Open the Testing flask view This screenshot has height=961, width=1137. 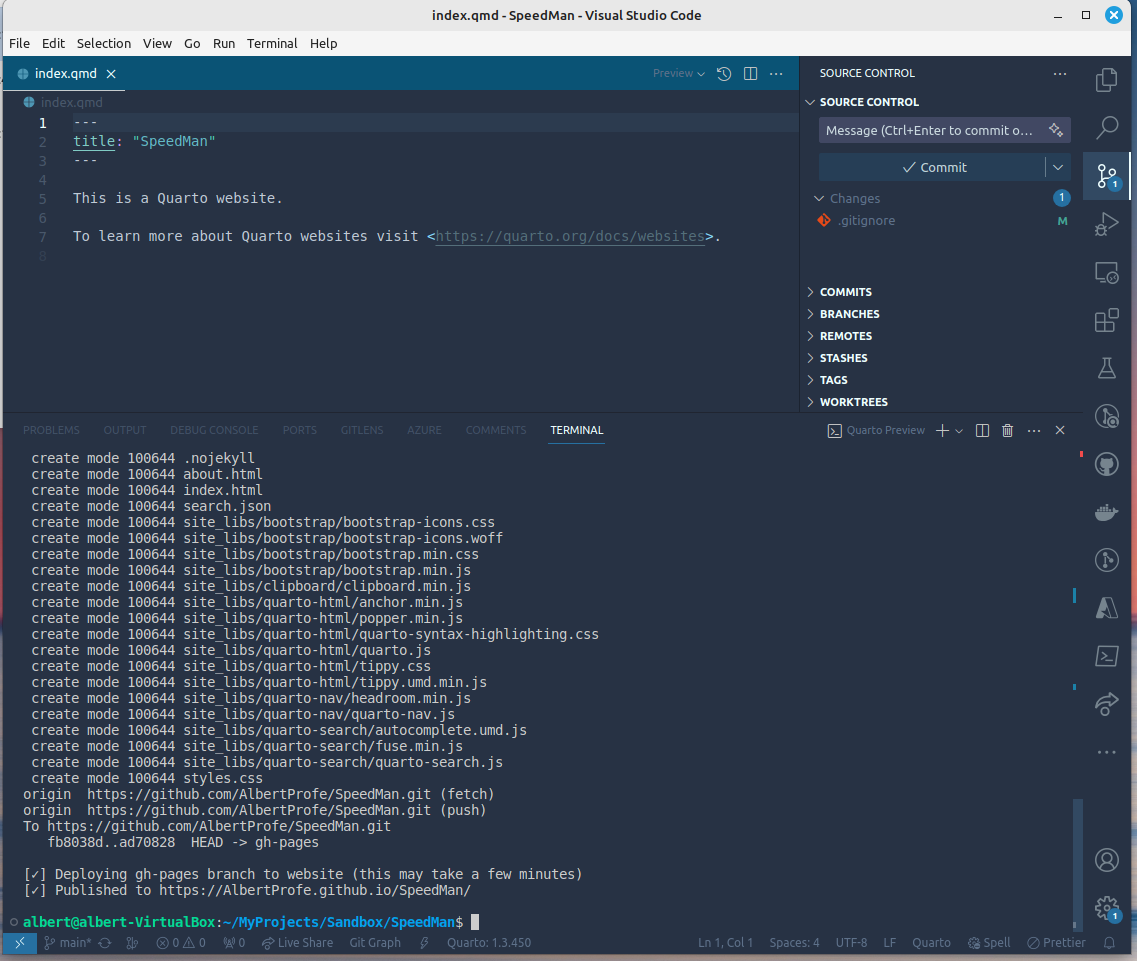(1107, 368)
